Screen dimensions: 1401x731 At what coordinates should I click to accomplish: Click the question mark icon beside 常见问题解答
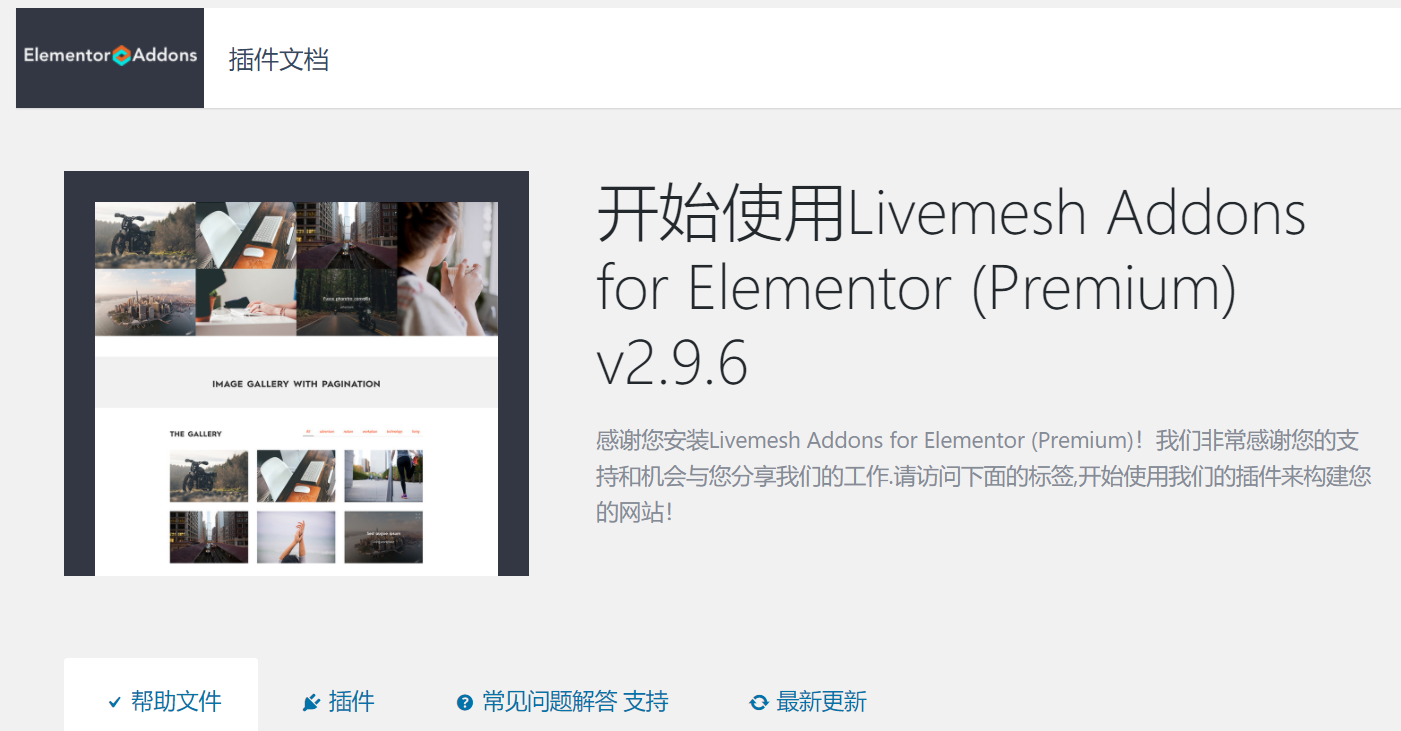(464, 703)
